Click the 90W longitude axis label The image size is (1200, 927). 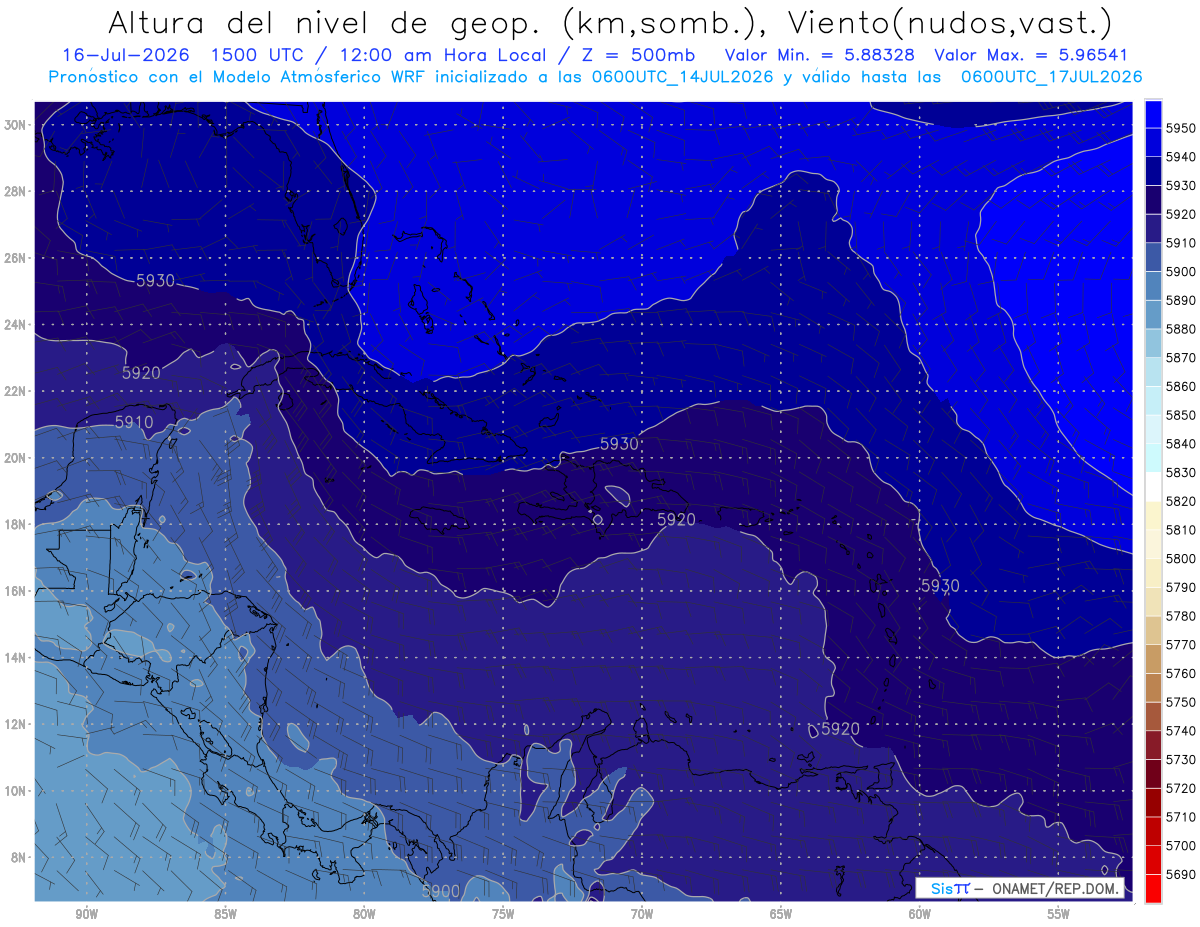86,914
